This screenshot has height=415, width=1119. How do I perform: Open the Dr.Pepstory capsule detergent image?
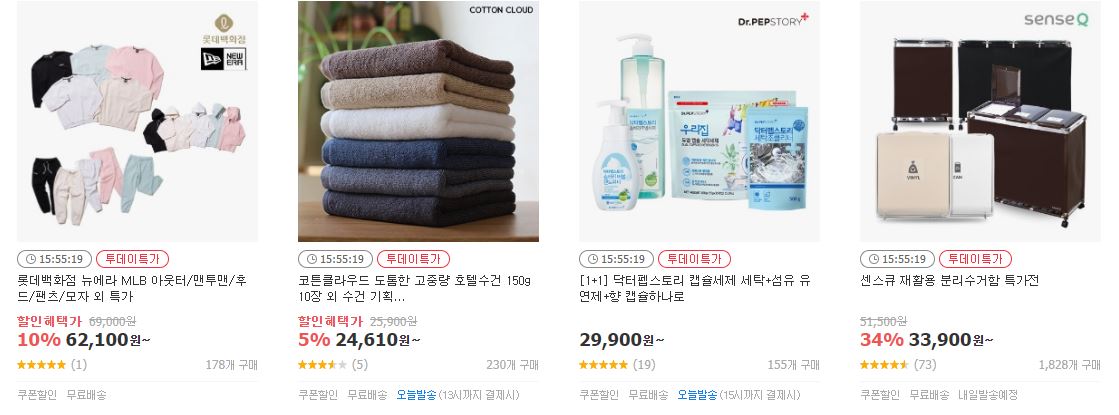pos(699,121)
